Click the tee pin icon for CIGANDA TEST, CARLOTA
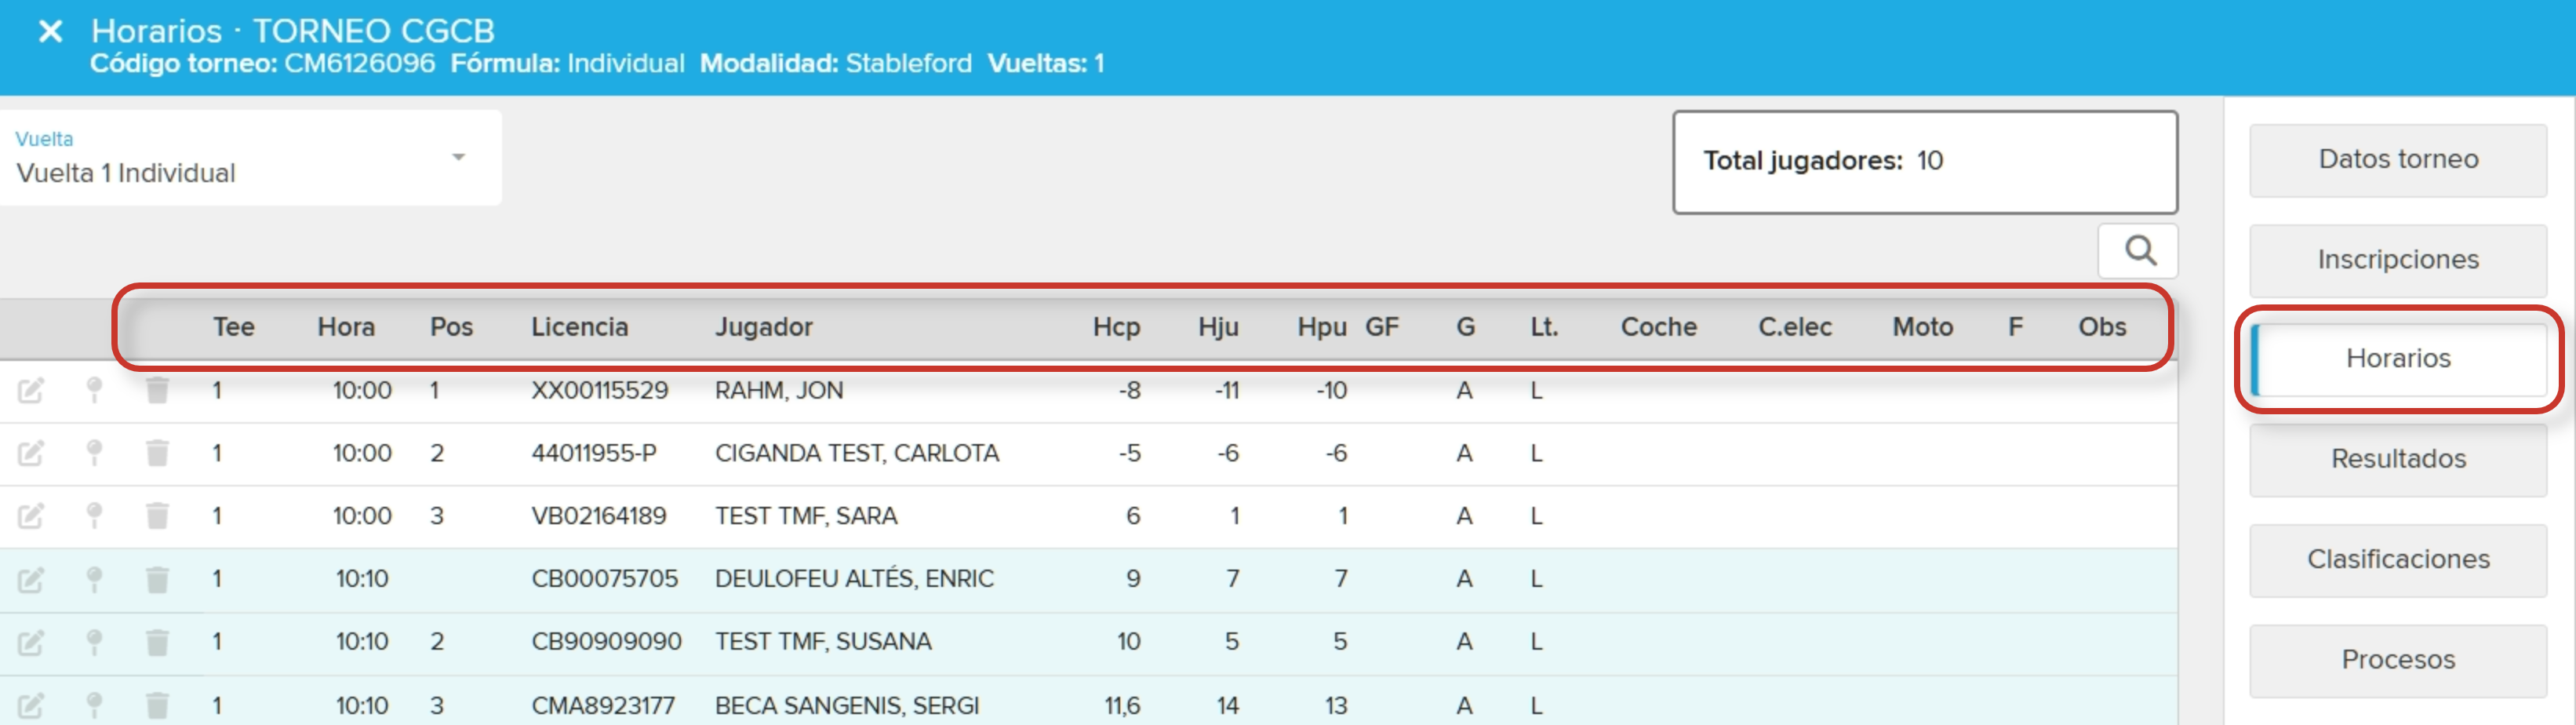The width and height of the screenshot is (2576, 725). pos(94,454)
